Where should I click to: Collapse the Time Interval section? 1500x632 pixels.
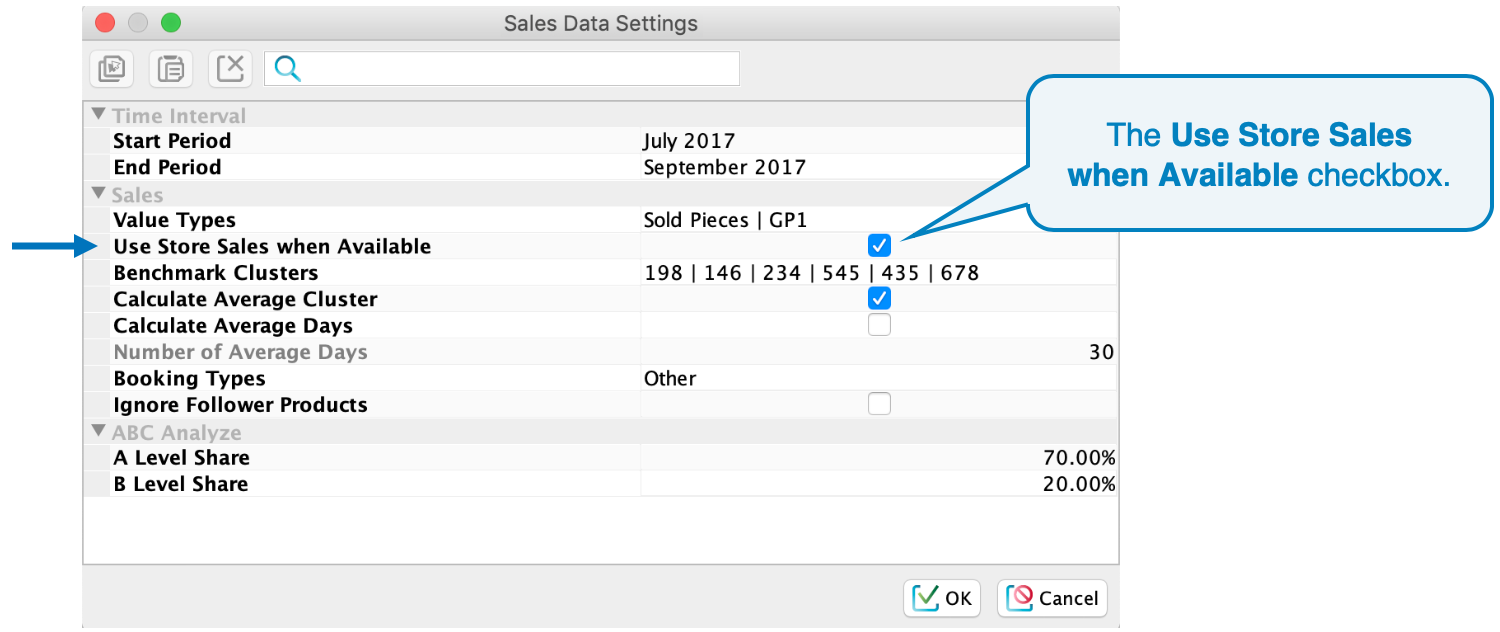98,115
